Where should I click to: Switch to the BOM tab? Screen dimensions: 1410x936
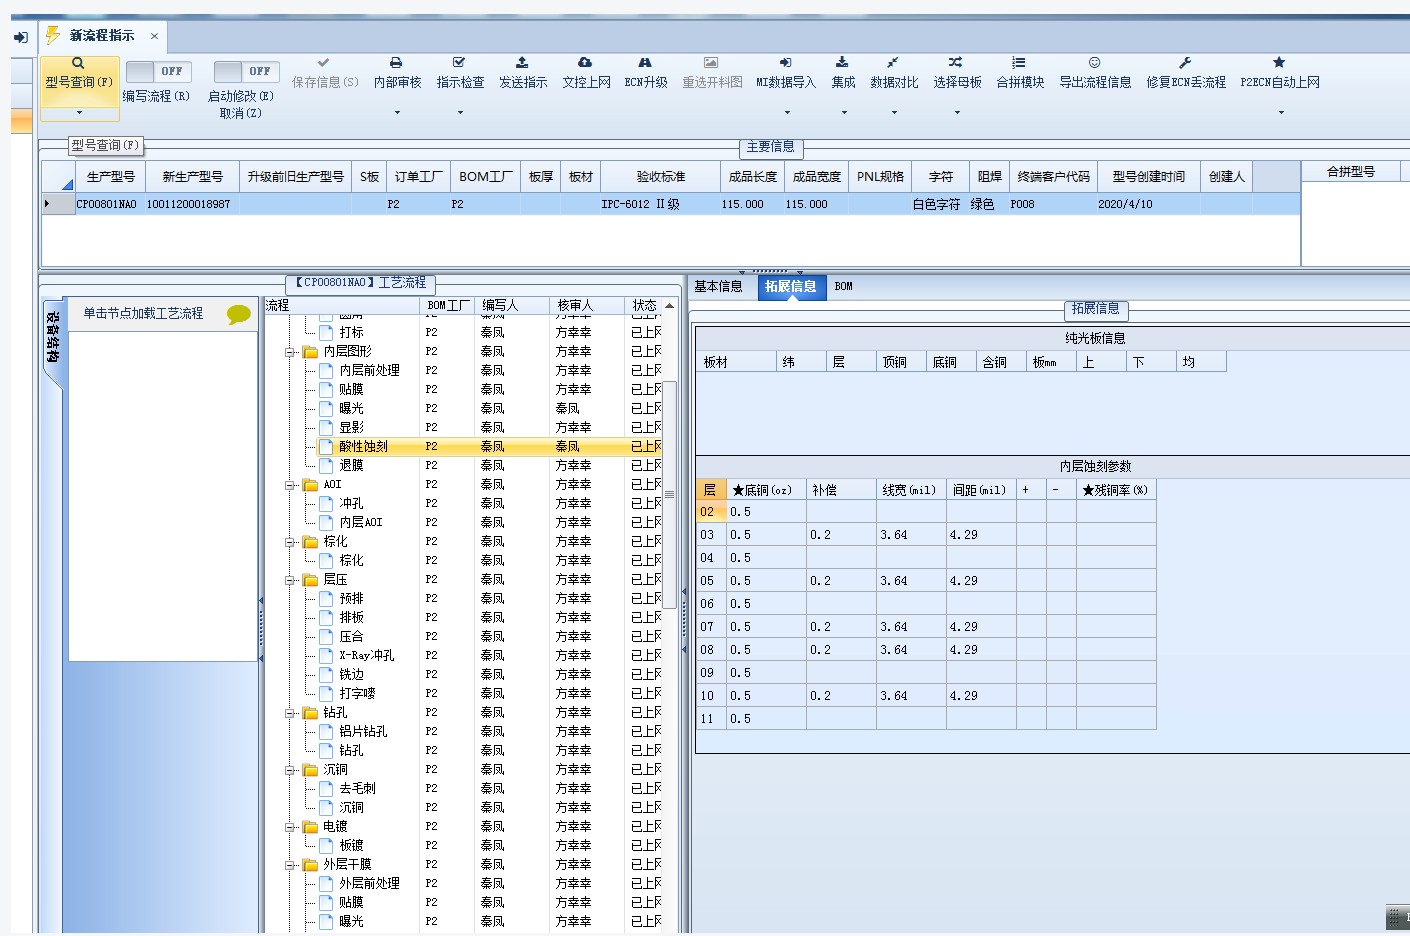click(x=843, y=286)
